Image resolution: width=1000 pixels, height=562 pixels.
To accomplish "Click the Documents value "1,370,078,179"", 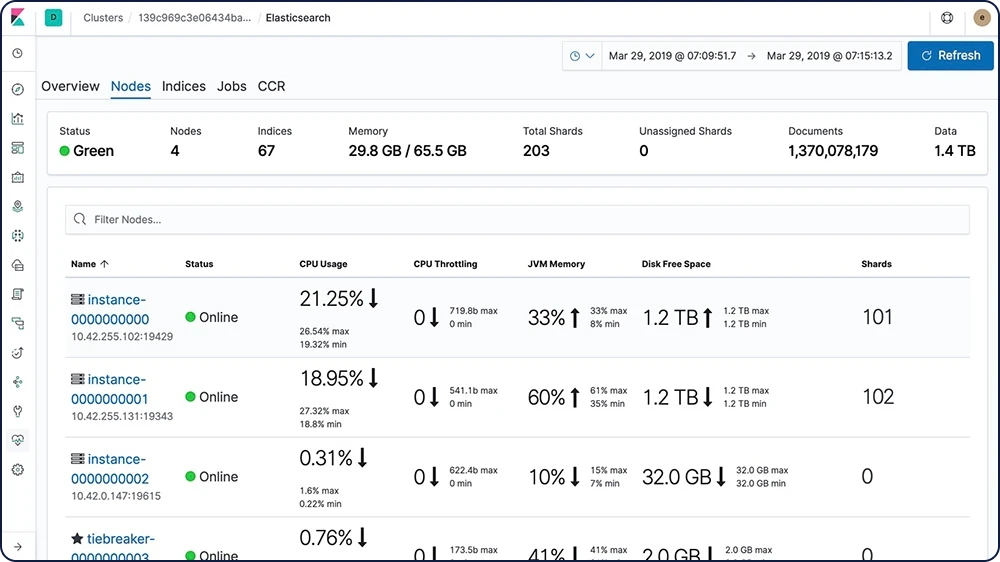I will click(833, 151).
